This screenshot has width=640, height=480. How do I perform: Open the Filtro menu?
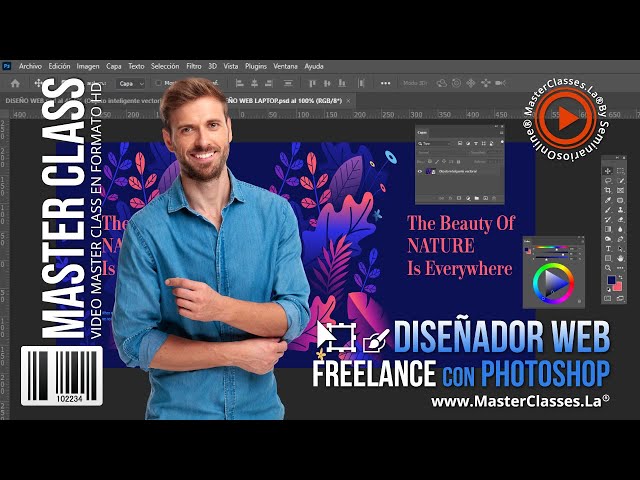point(194,66)
